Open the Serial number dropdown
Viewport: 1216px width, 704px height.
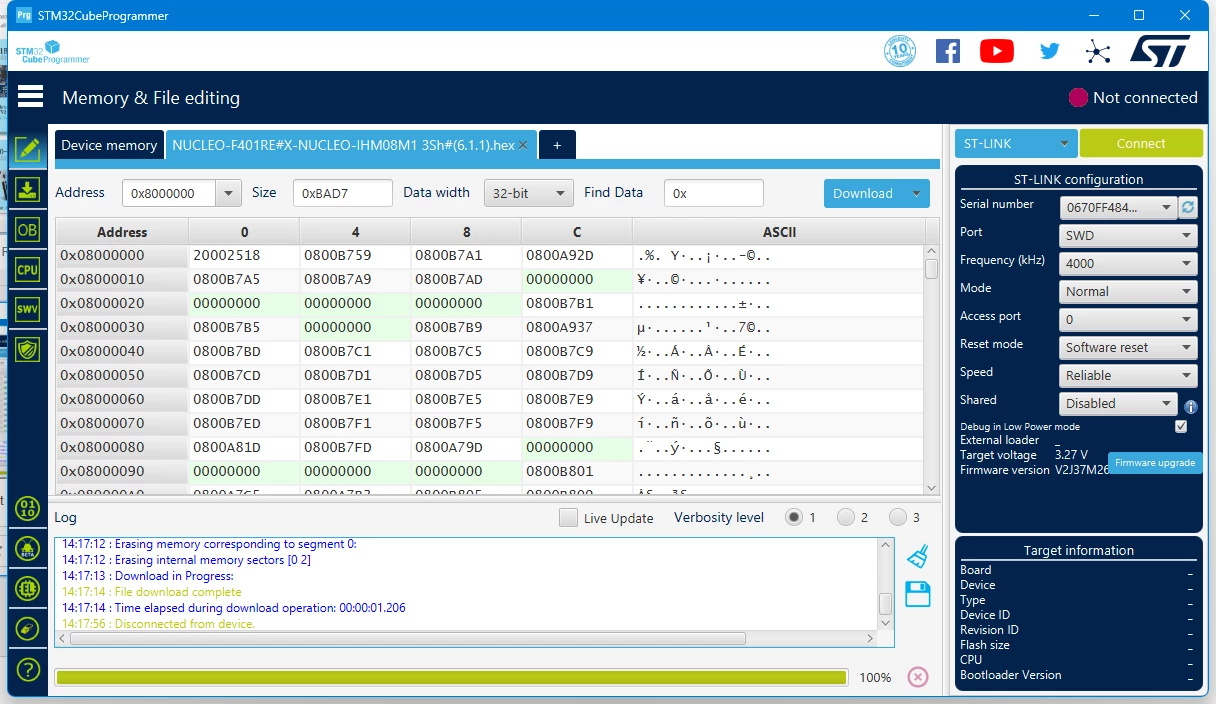pos(1119,207)
